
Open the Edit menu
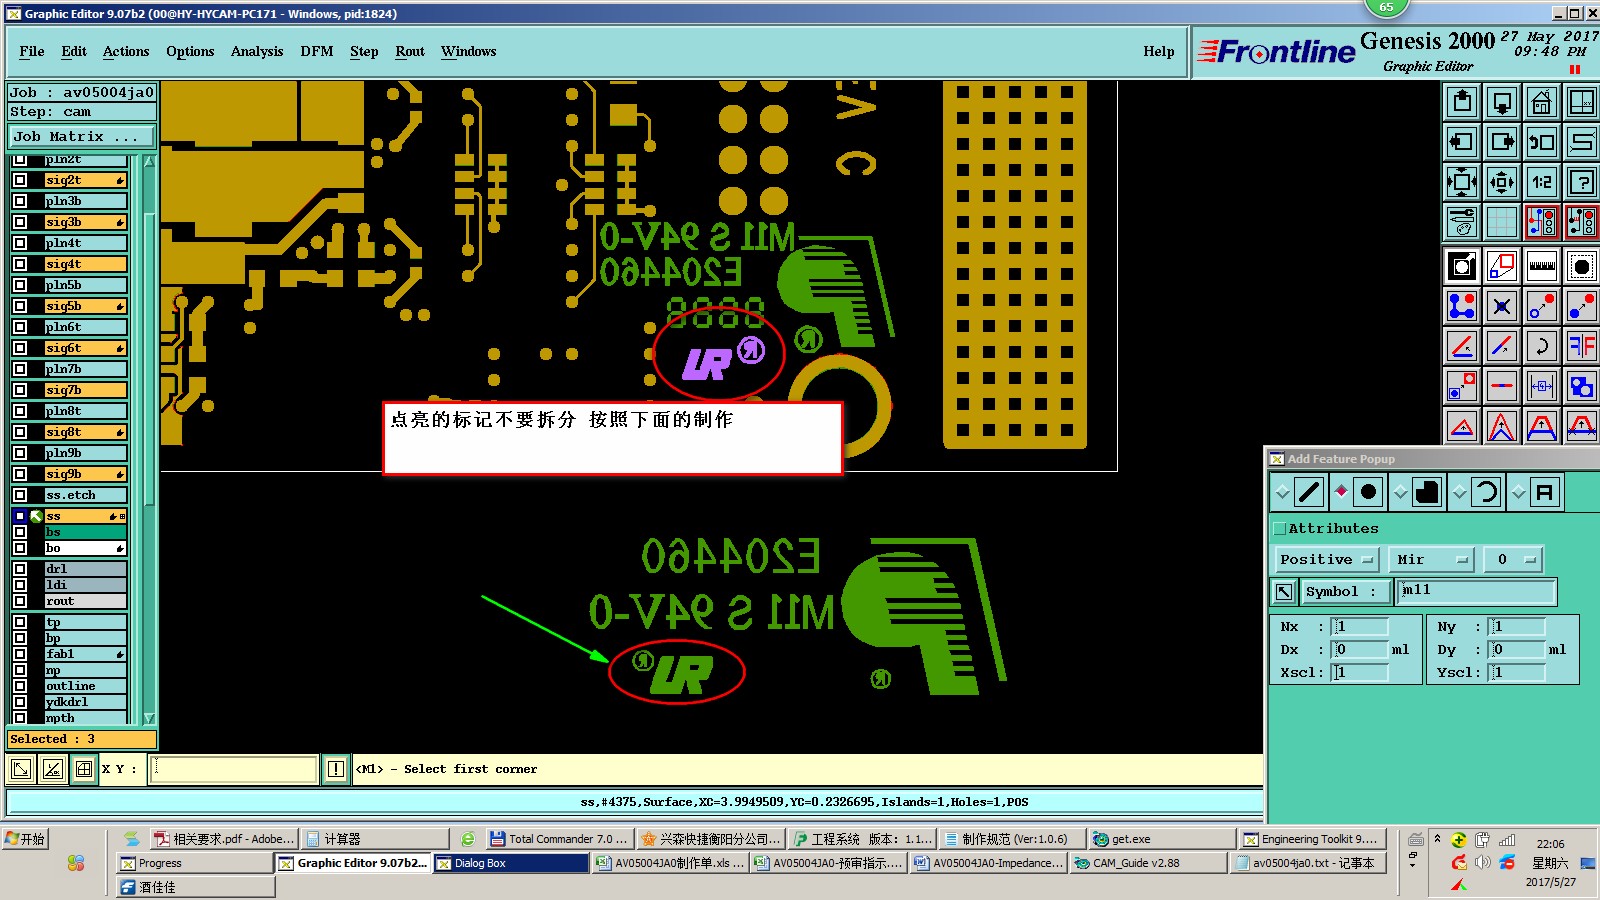click(74, 52)
